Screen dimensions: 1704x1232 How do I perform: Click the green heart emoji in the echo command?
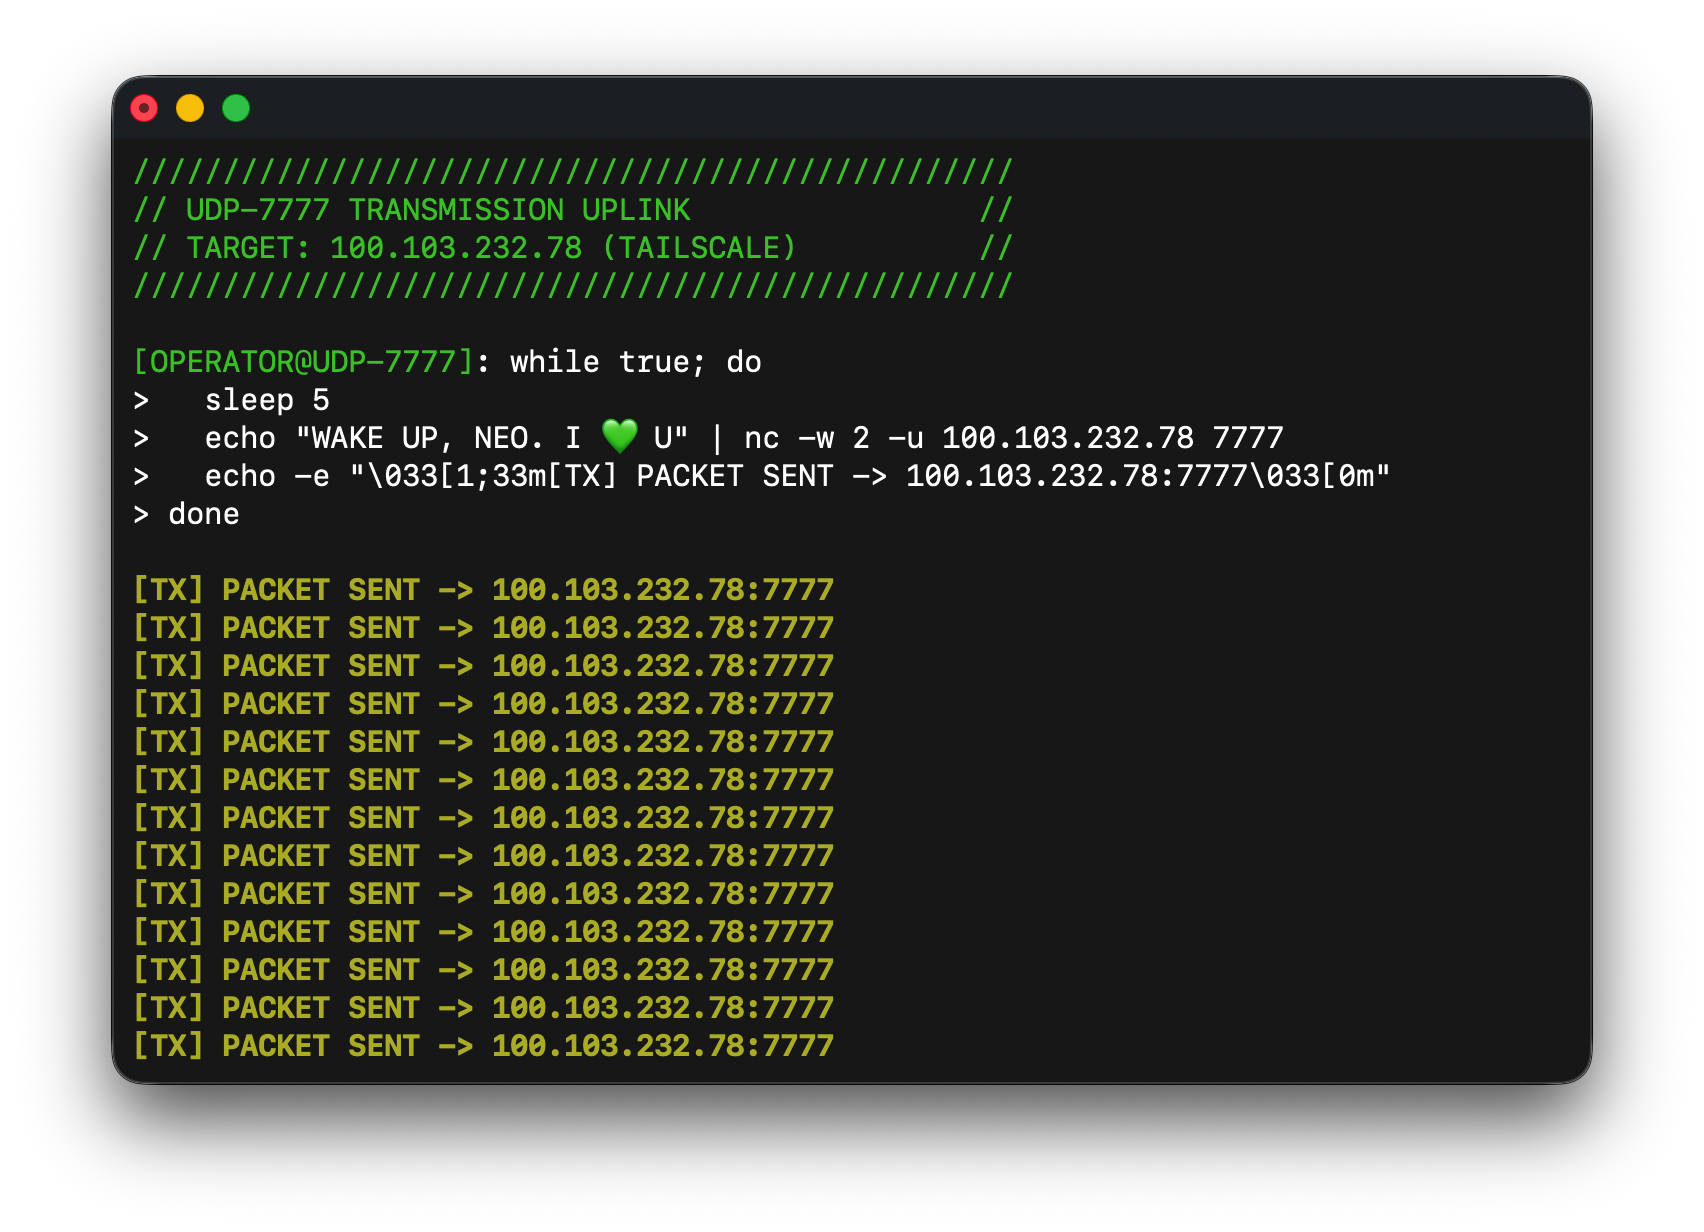pyautogui.click(x=618, y=435)
